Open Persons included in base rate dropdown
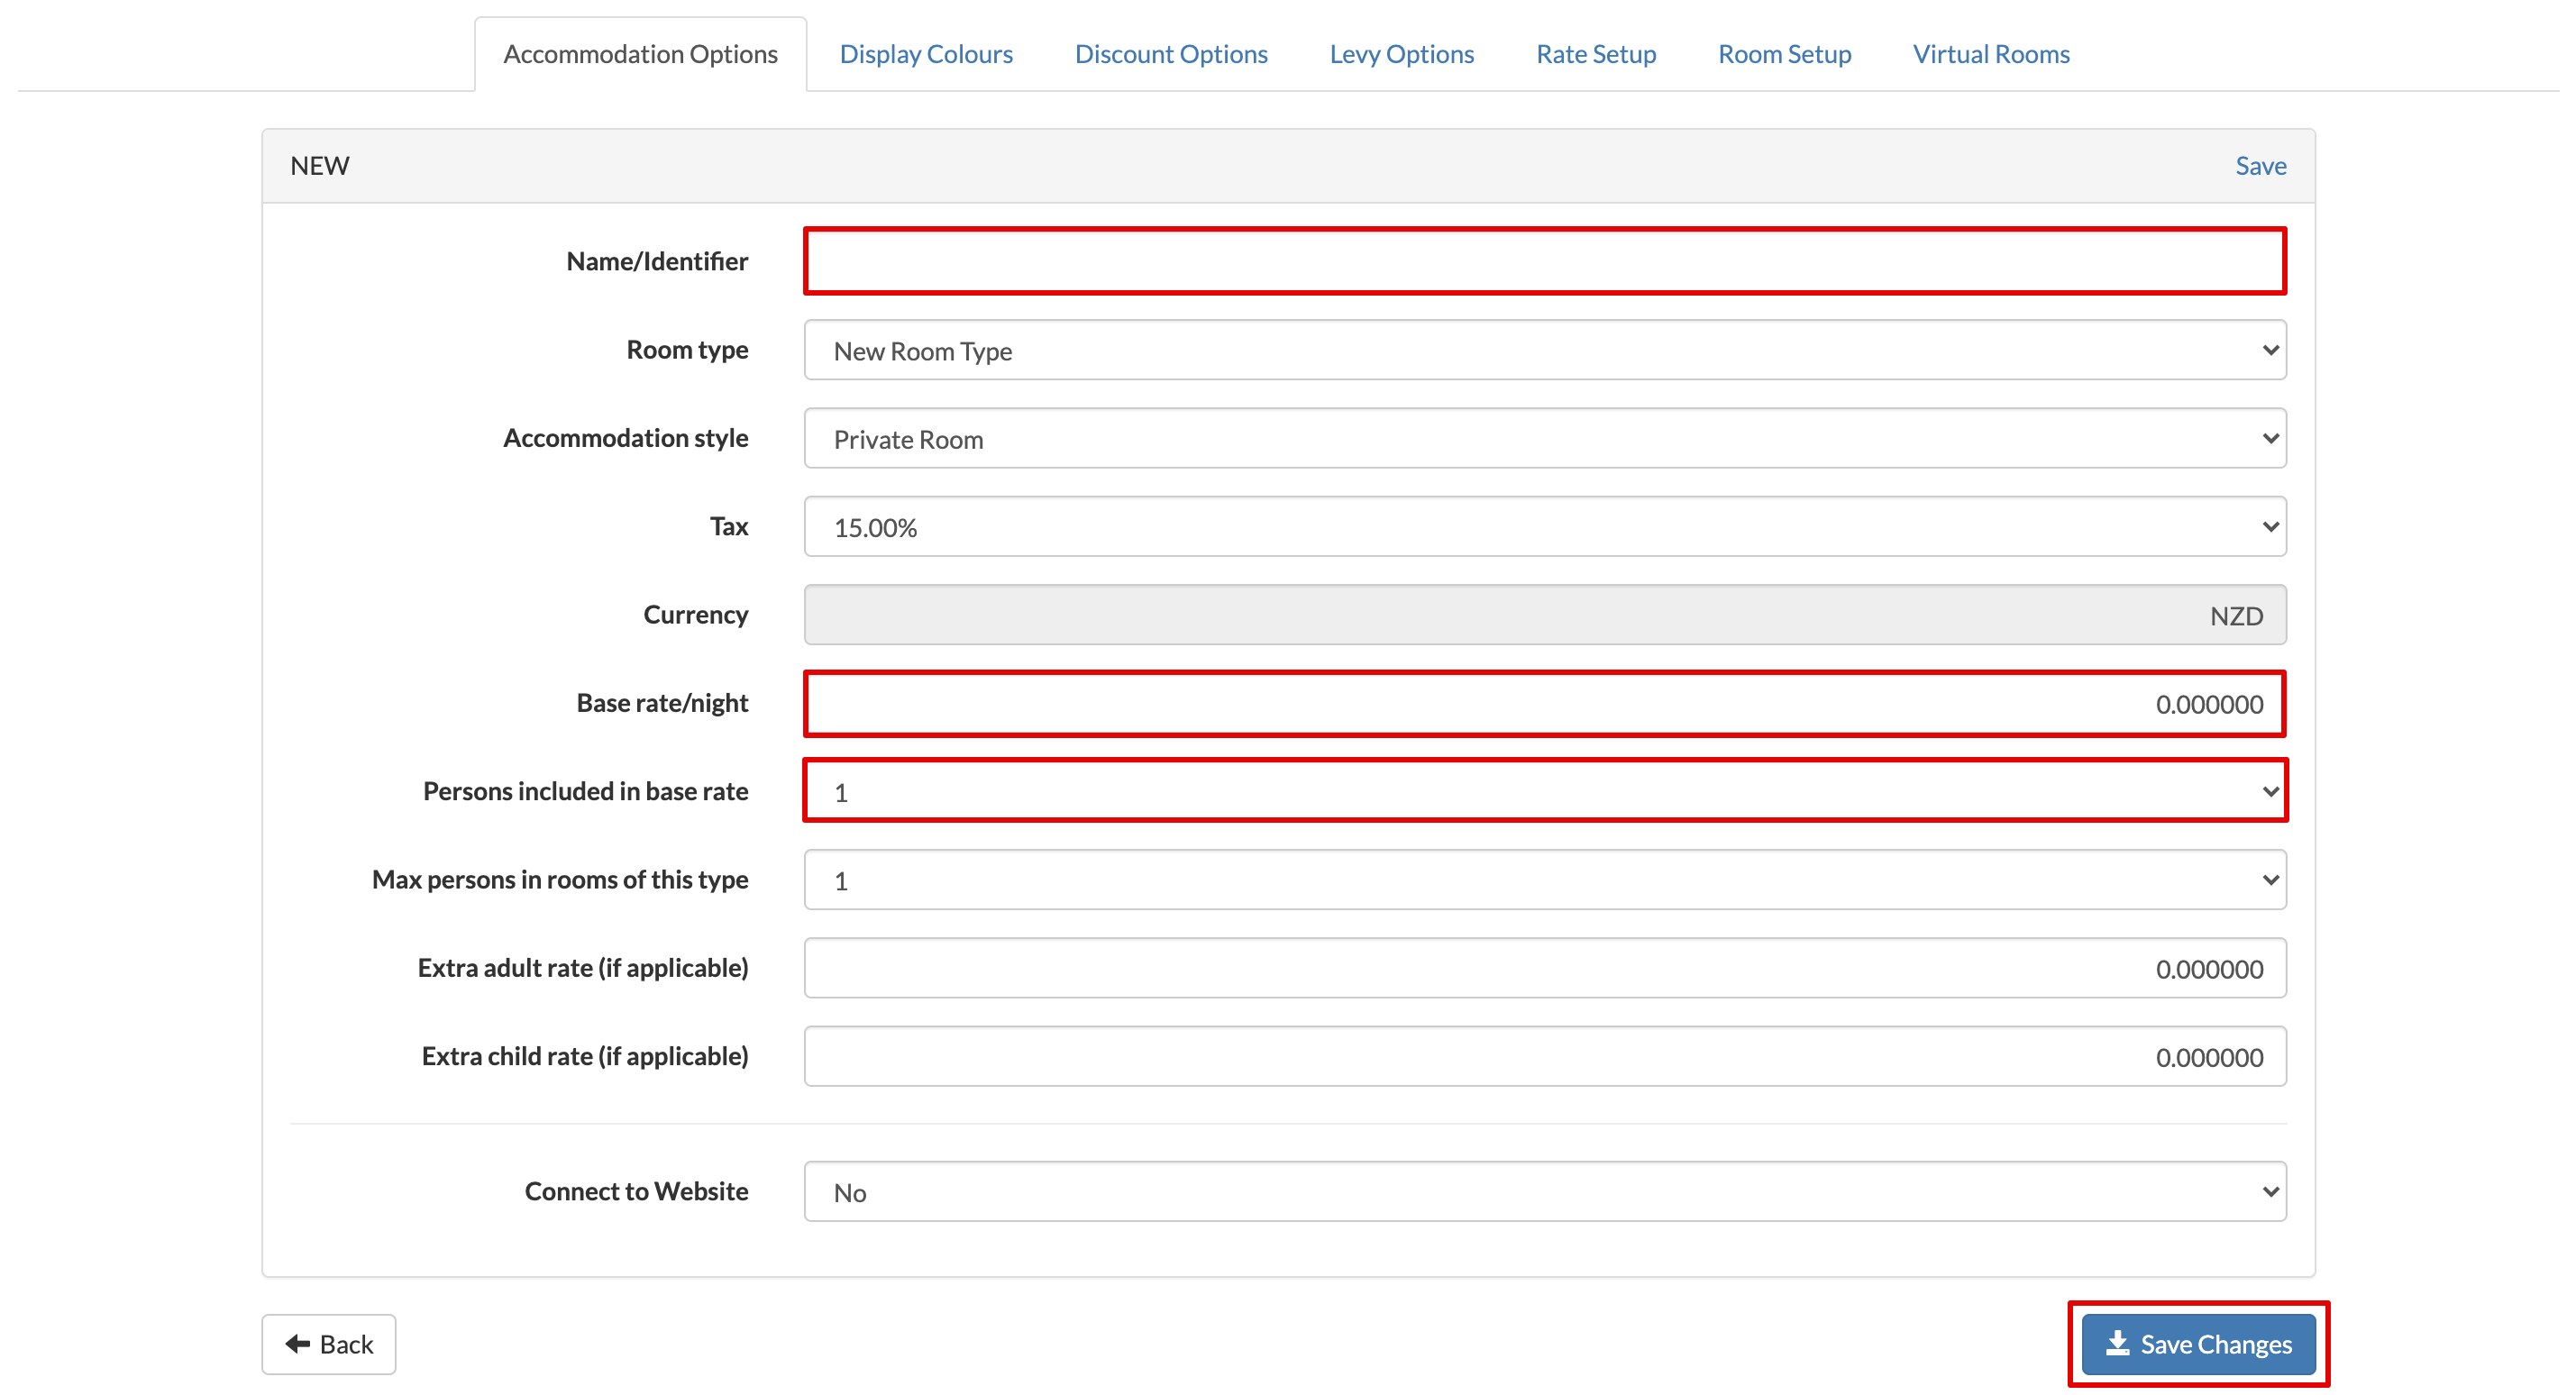This screenshot has height=1395, width=2576. (x=1544, y=792)
